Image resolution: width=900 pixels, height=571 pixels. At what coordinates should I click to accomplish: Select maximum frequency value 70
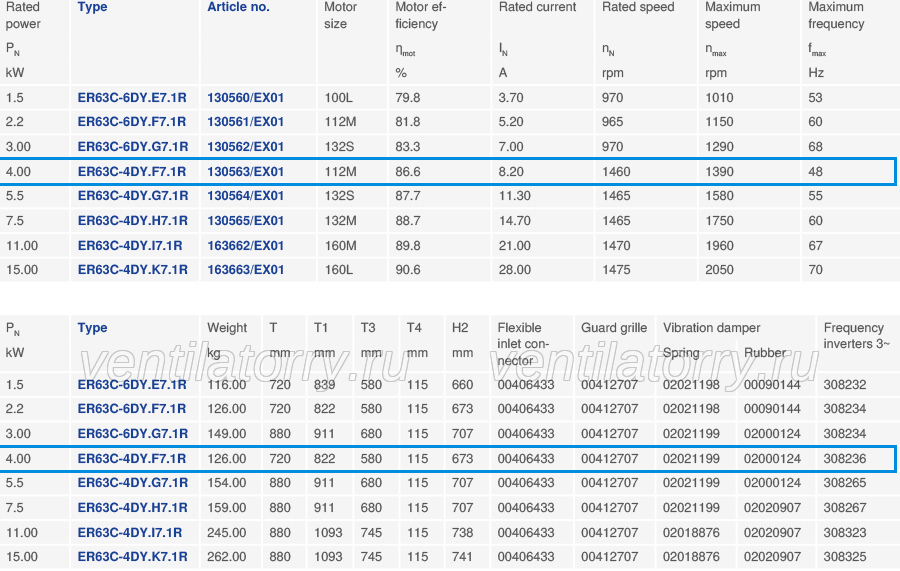(x=815, y=270)
